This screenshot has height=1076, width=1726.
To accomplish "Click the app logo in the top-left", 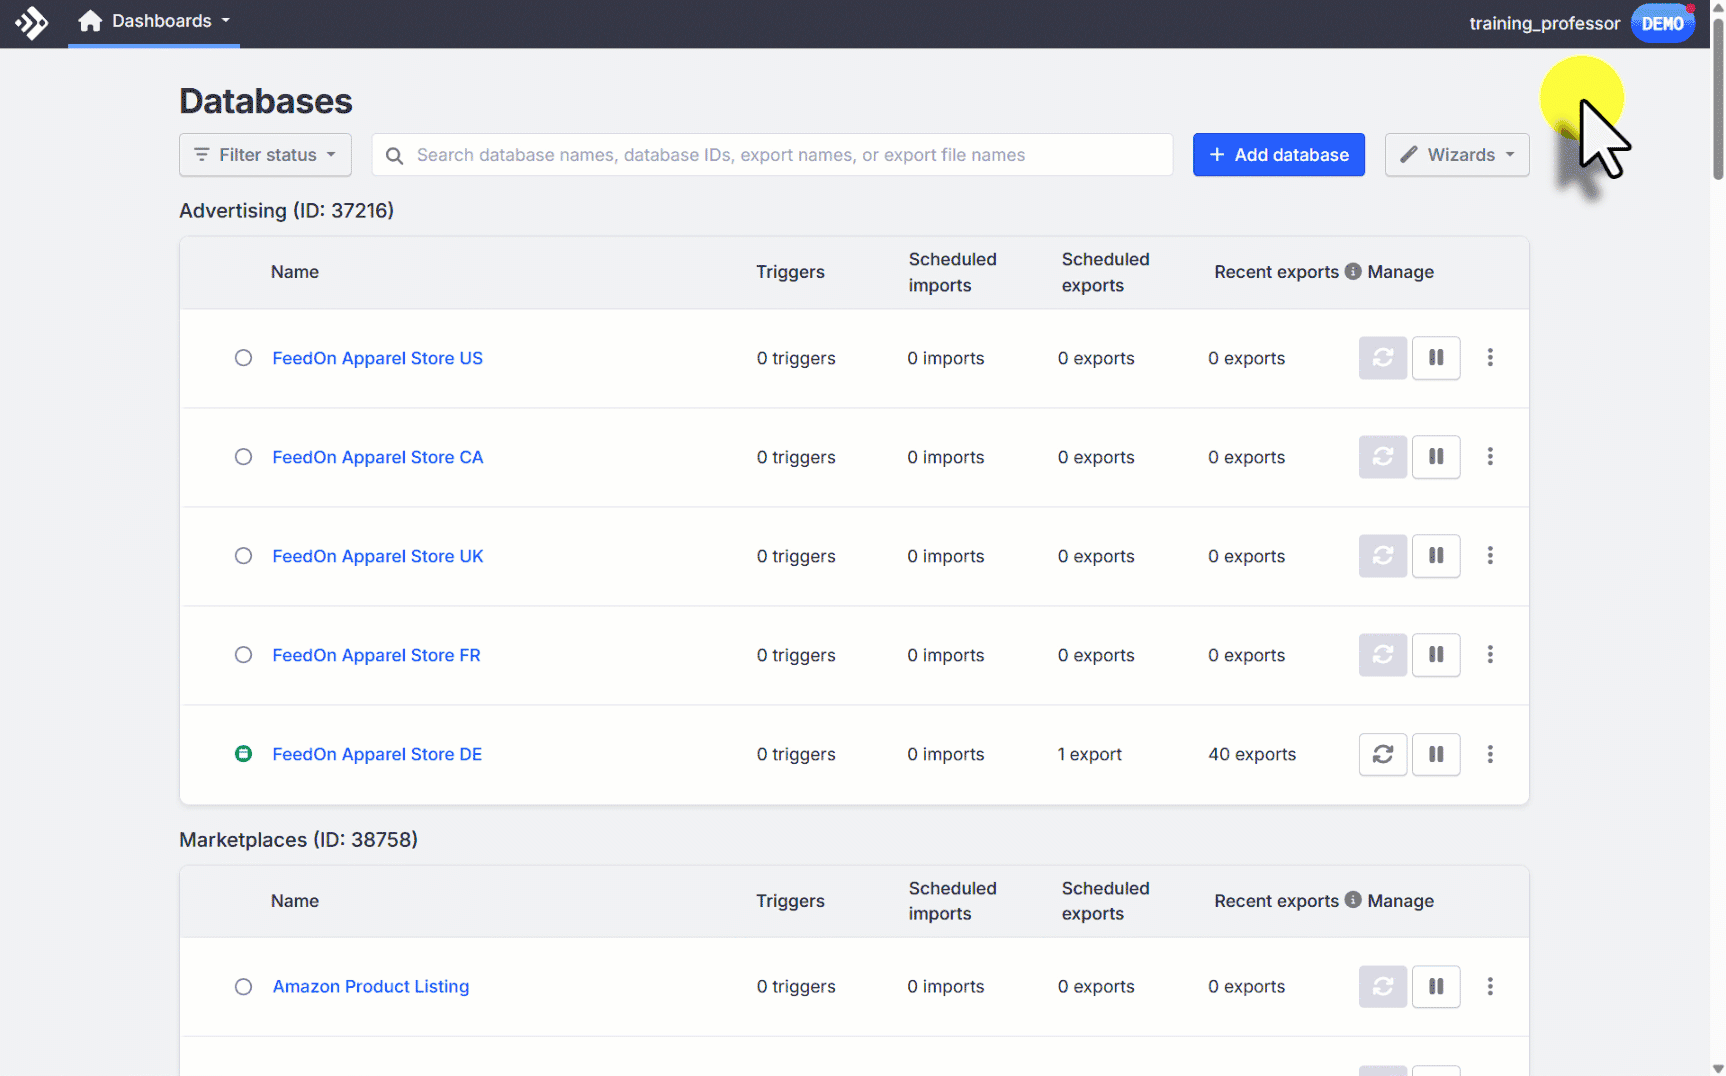I will [32, 22].
